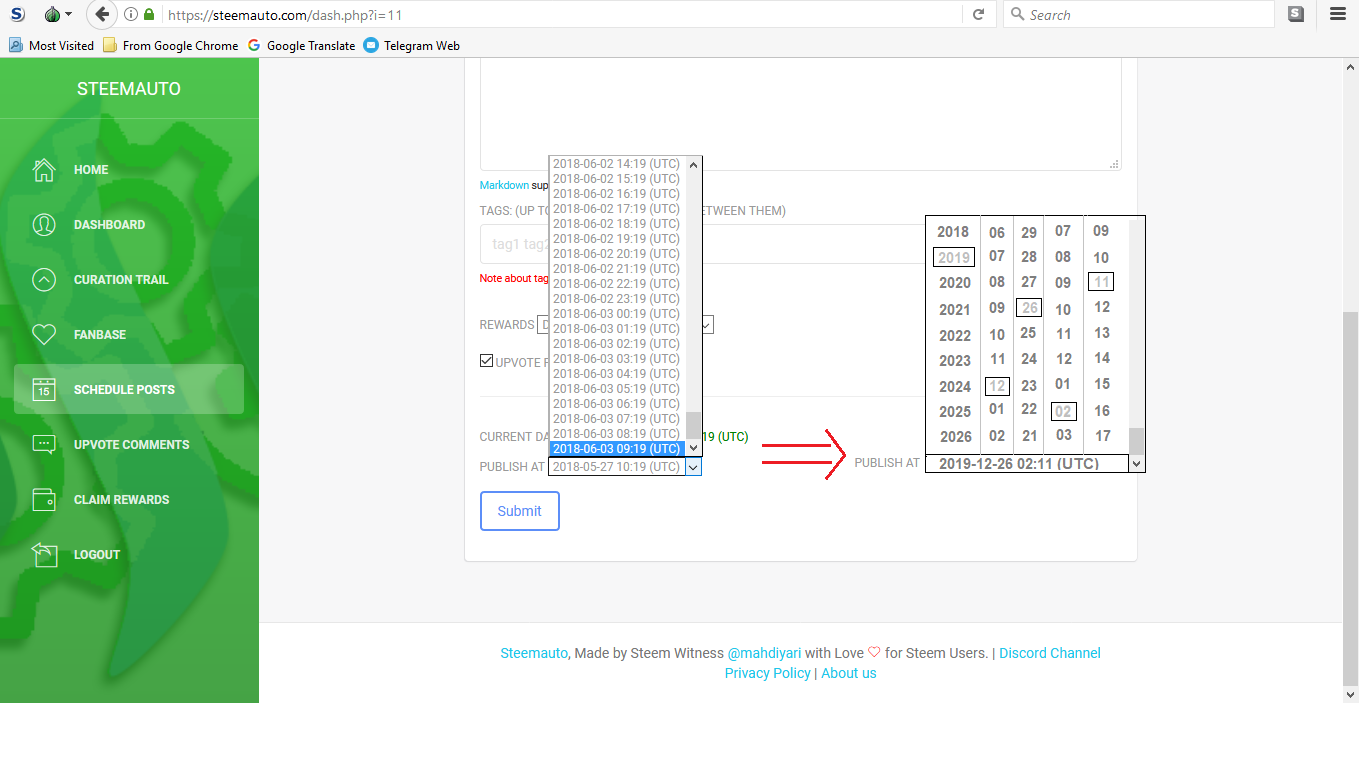The image size is (1360, 768).
Task: Open the Home sidebar icon
Action: tap(44, 170)
